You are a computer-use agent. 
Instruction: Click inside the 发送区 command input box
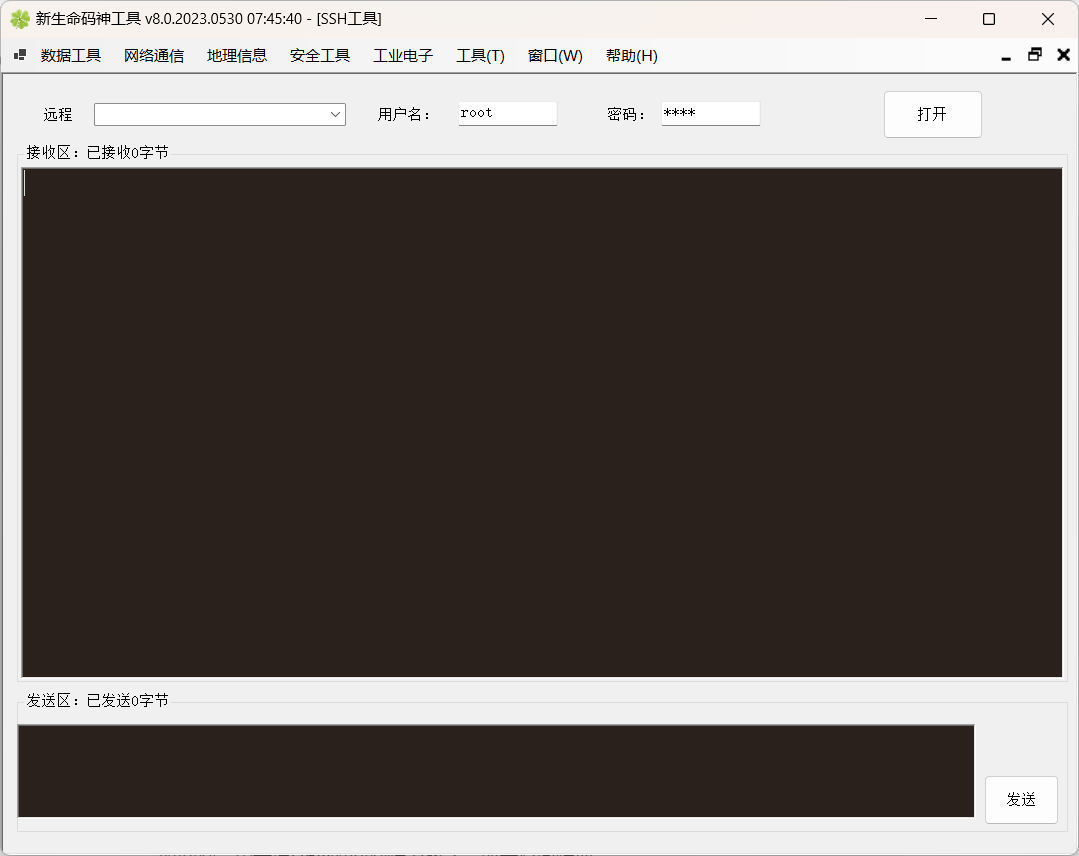496,771
